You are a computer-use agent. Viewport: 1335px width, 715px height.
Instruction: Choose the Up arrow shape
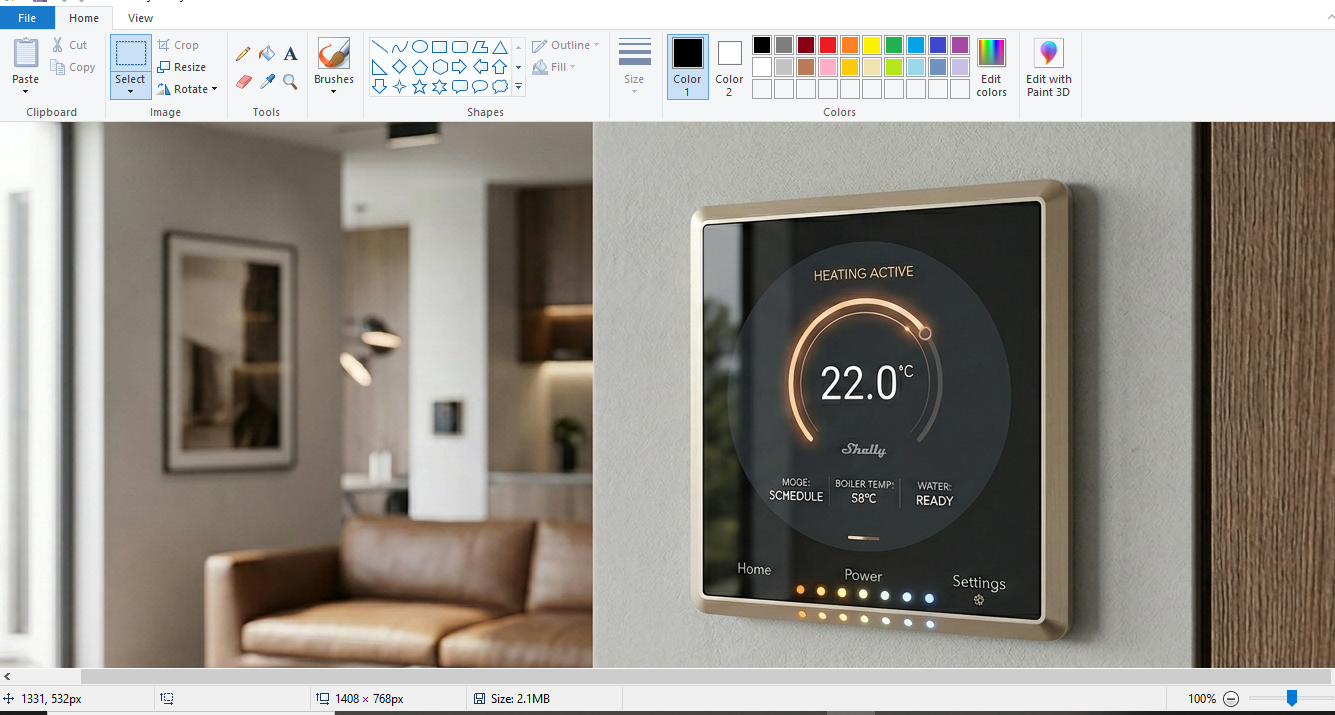coord(500,67)
